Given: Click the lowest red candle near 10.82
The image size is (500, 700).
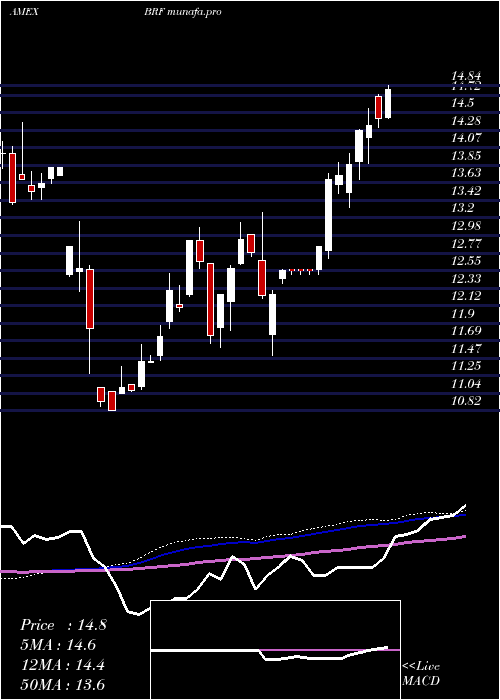Looking at the screenshot, I should tap(112, 401).
